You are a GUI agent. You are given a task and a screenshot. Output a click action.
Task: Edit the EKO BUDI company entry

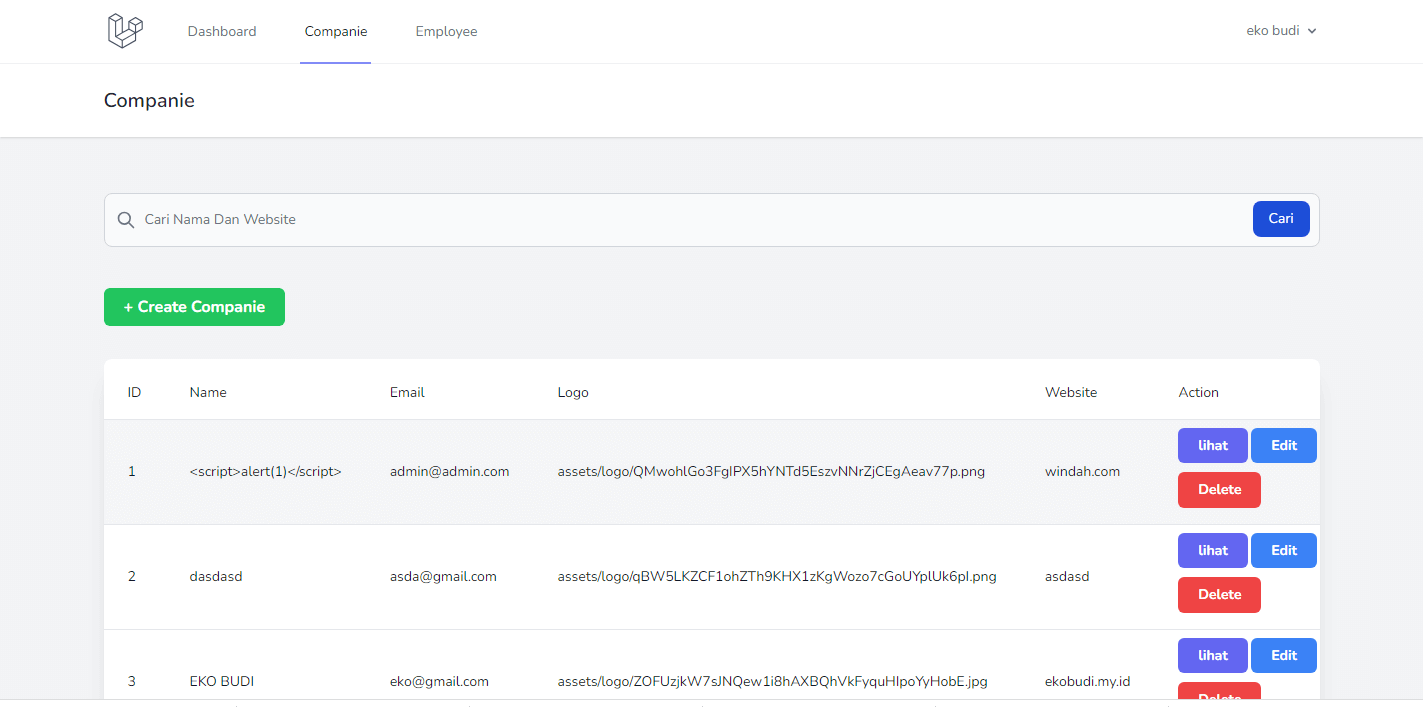[x=1284, y=656]
